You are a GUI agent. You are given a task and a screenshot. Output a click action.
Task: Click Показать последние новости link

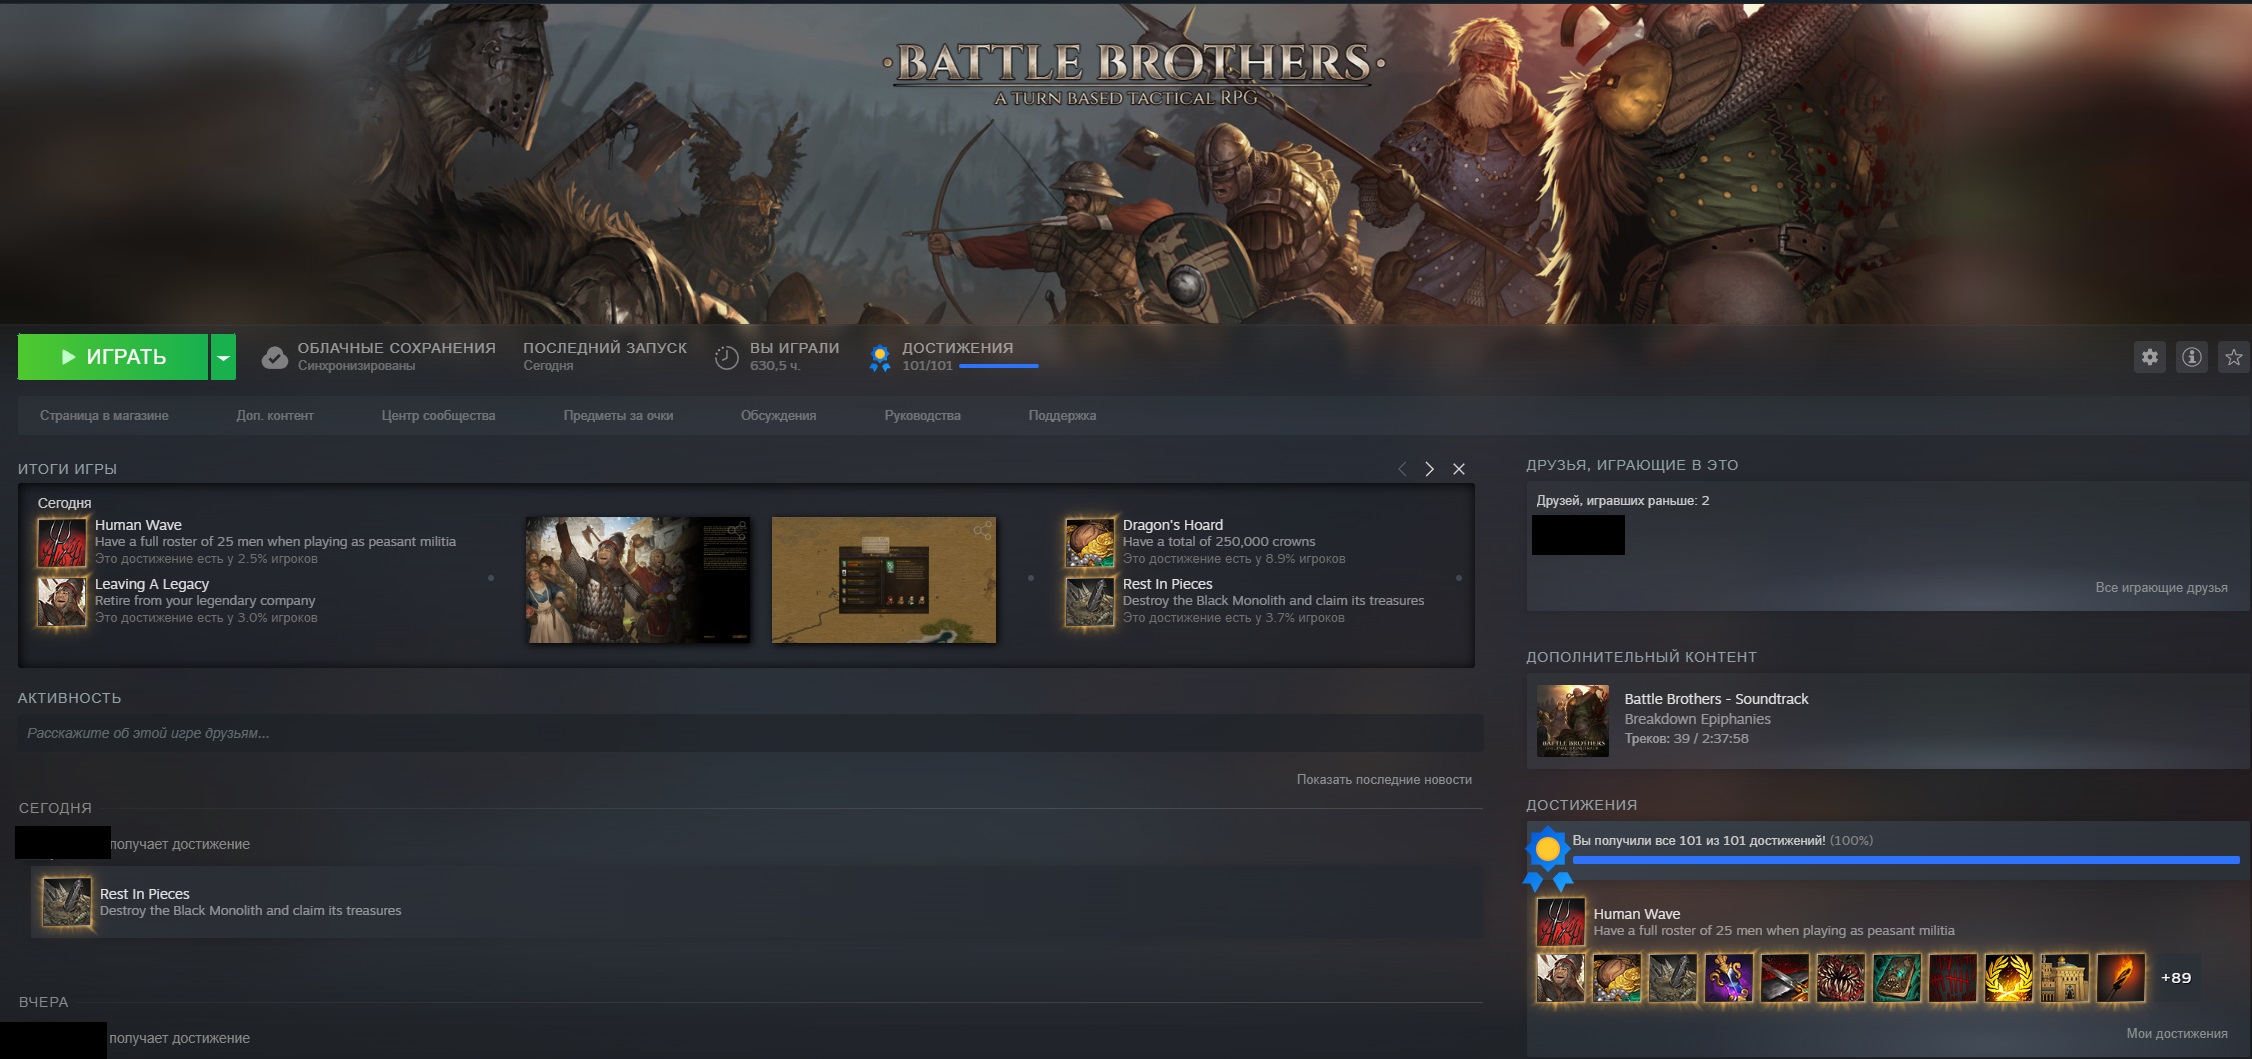(1384, 779)
